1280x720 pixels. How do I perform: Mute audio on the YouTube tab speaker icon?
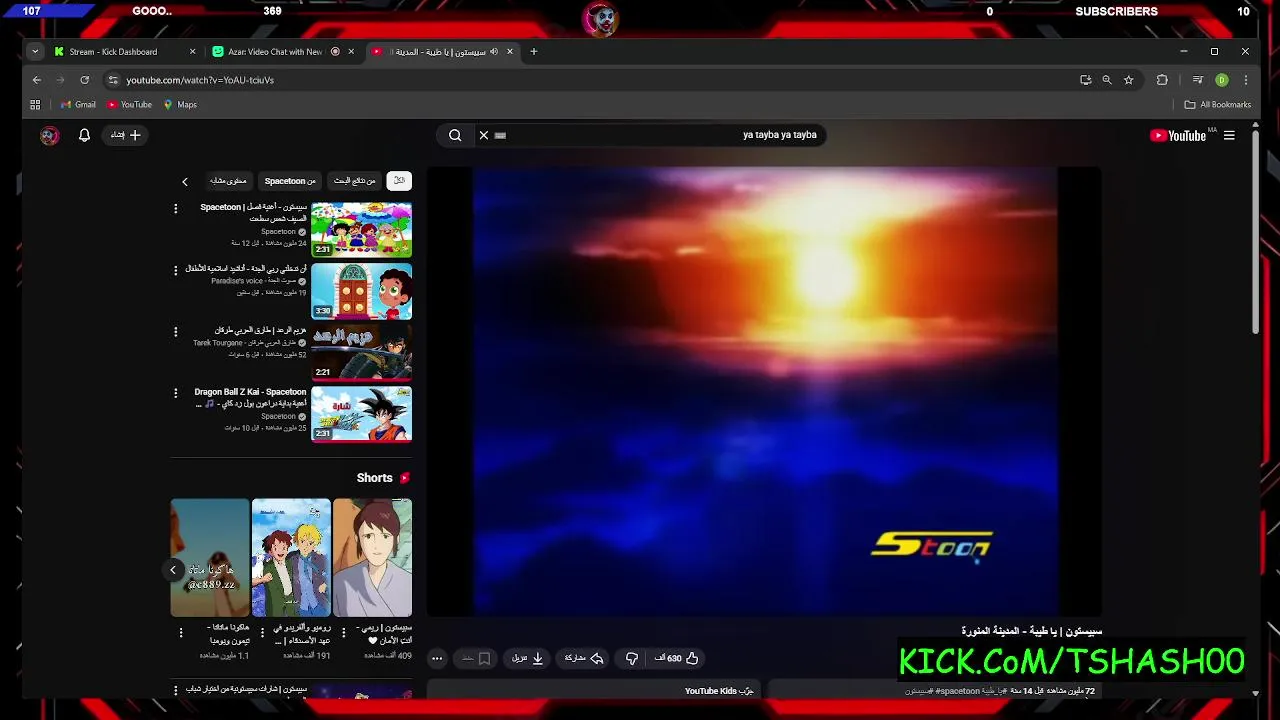494,52
